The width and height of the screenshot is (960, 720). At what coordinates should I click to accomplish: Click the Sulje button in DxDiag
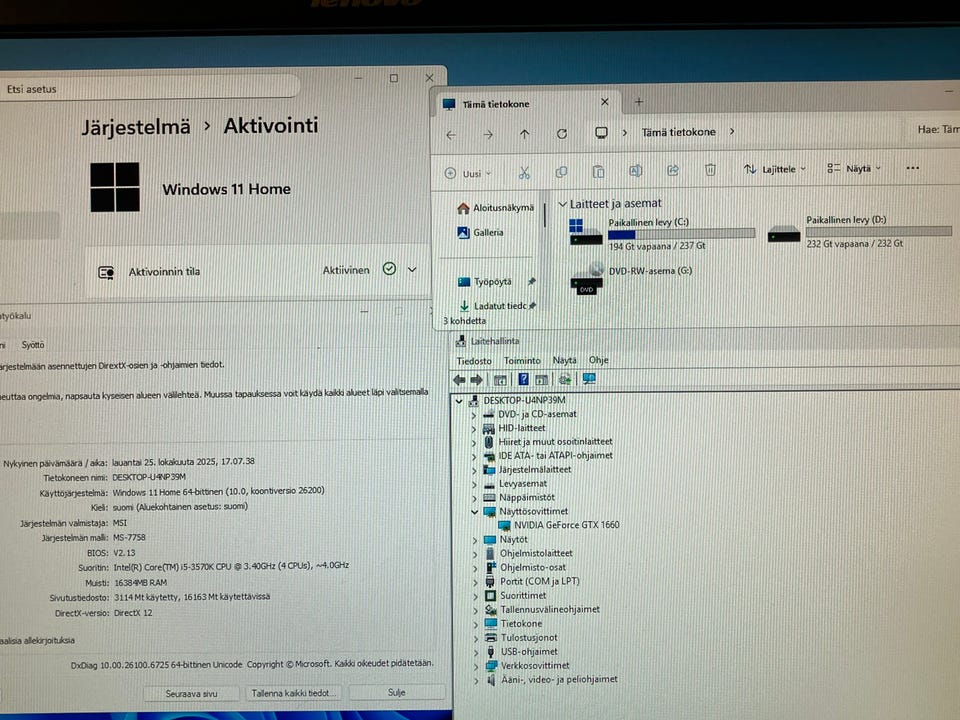pyautogui.click(x=397, y=692)
